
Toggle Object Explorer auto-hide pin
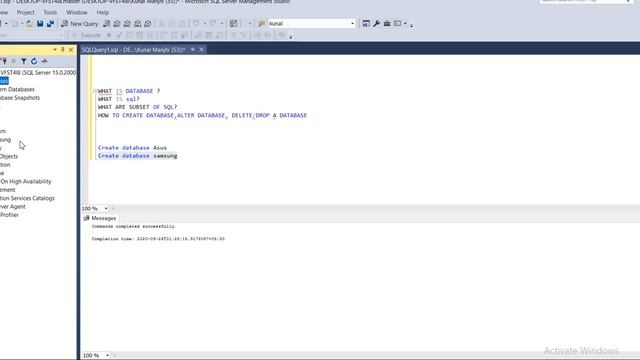(x=62, y=49)
